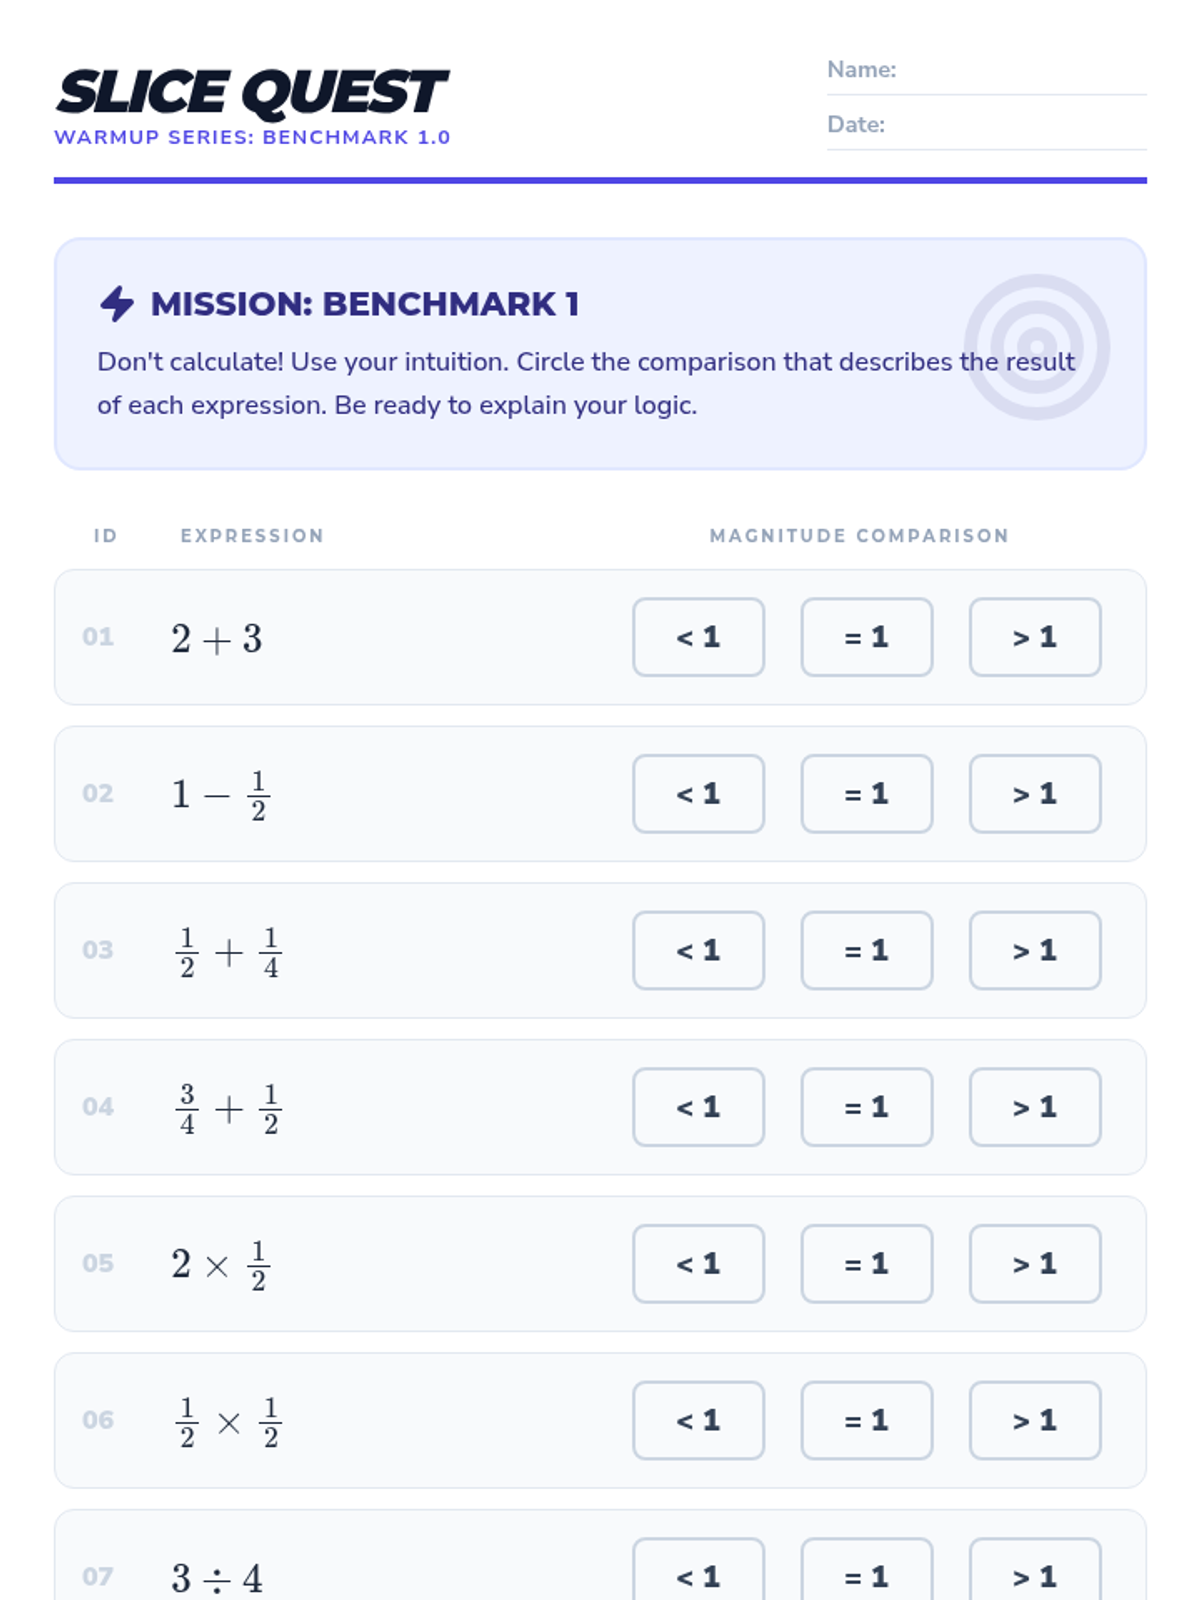Click the SLICE QUEST title logo
This screenshot has height=1600, width=1200.
[x=251, y=92]
